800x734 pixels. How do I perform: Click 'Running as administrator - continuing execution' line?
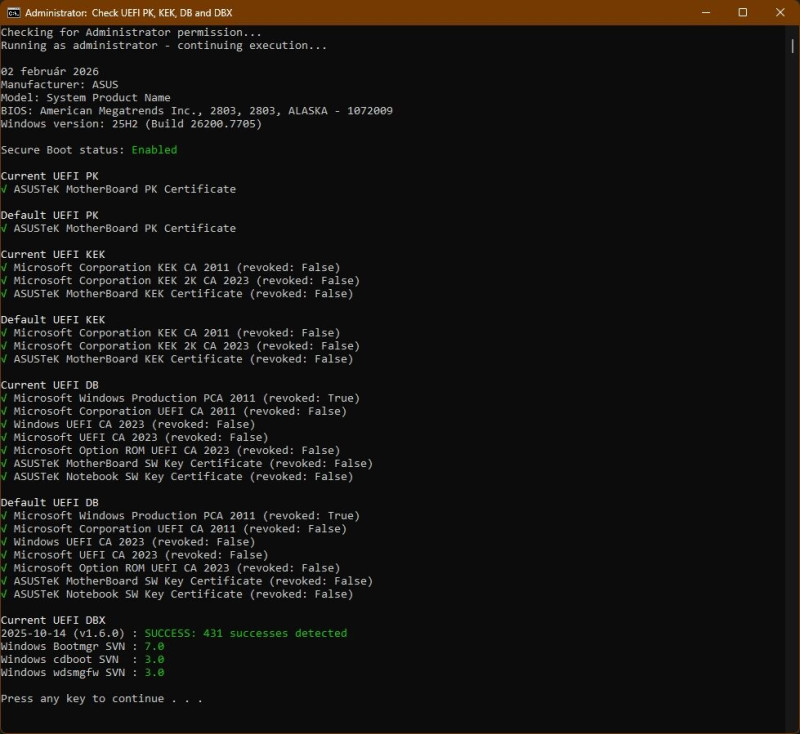[164, 45]
